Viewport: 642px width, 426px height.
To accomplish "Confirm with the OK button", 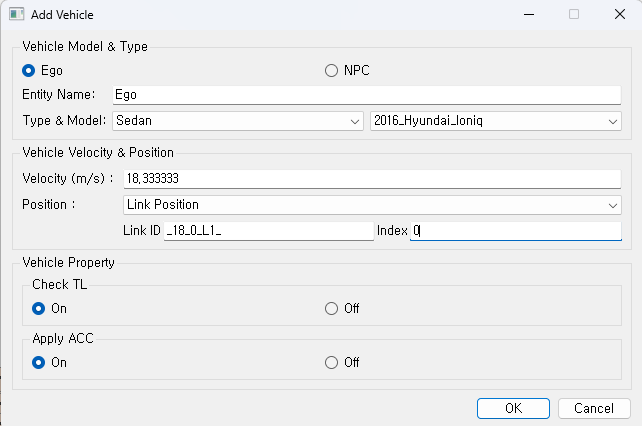I will click(x=513, y=408).
